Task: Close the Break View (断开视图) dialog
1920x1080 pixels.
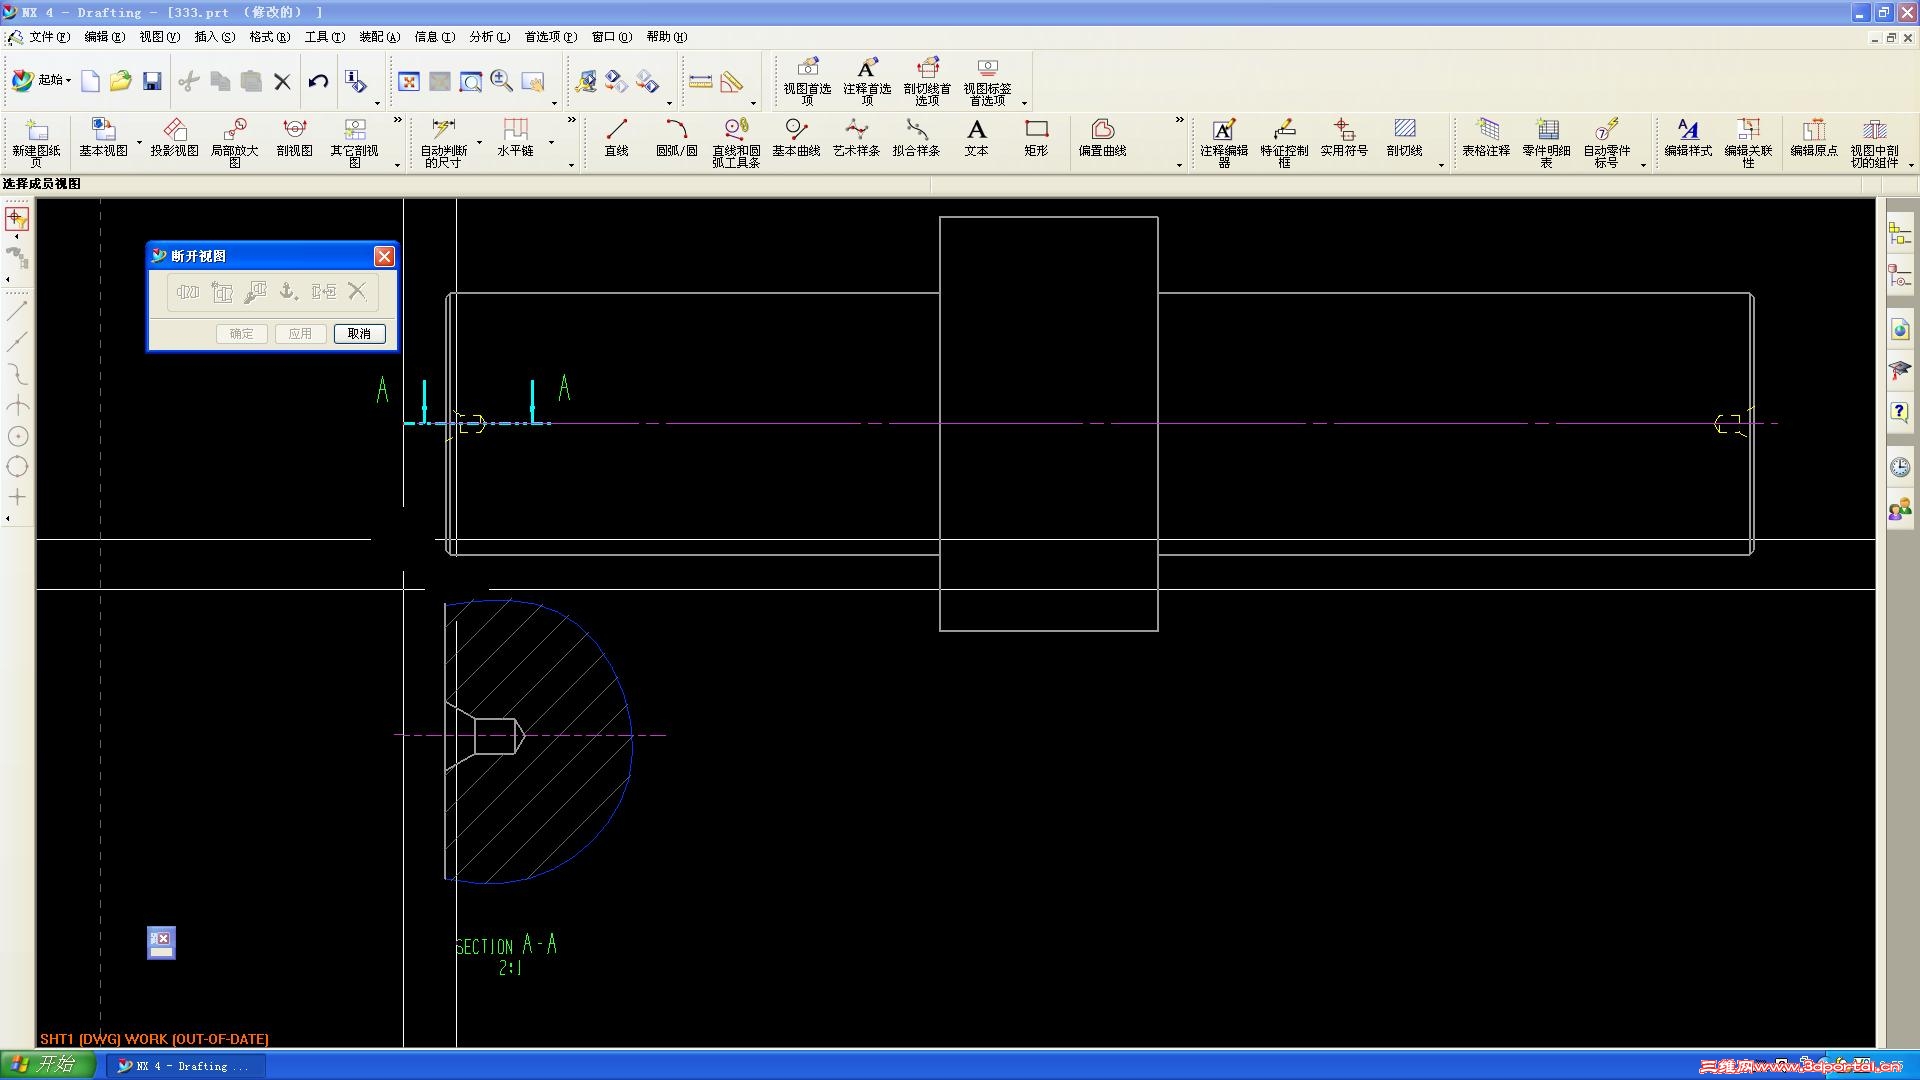Action: click(384, 257)
